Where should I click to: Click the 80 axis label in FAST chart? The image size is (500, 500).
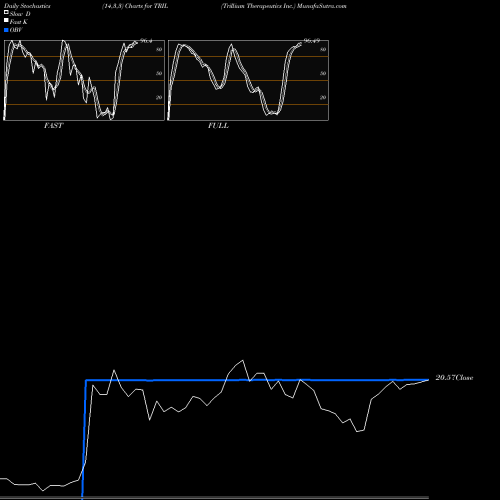tap(159, 49)
